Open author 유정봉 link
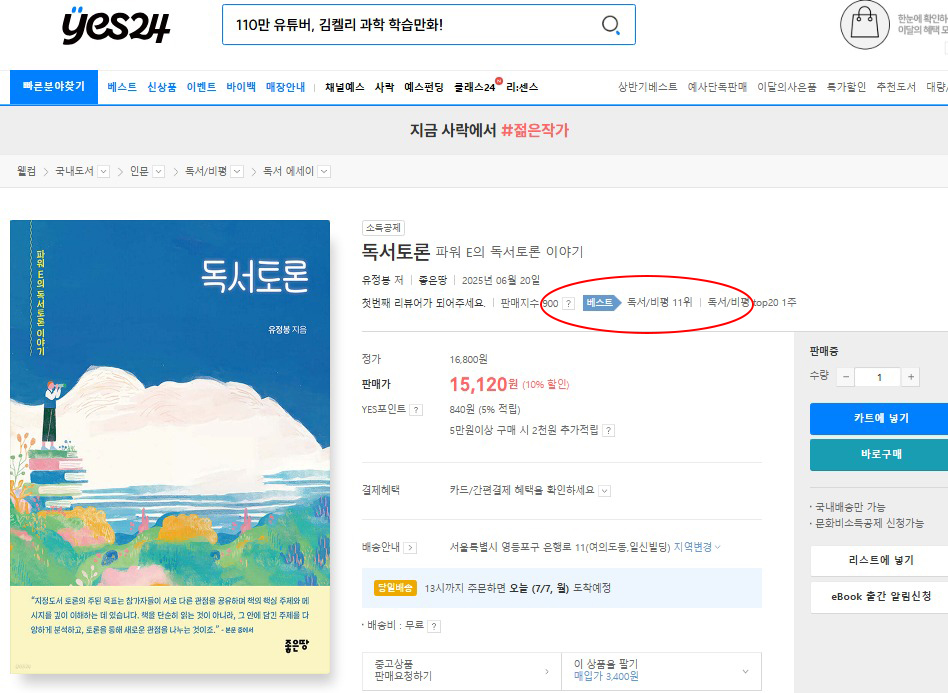 [x=377, y=280]
